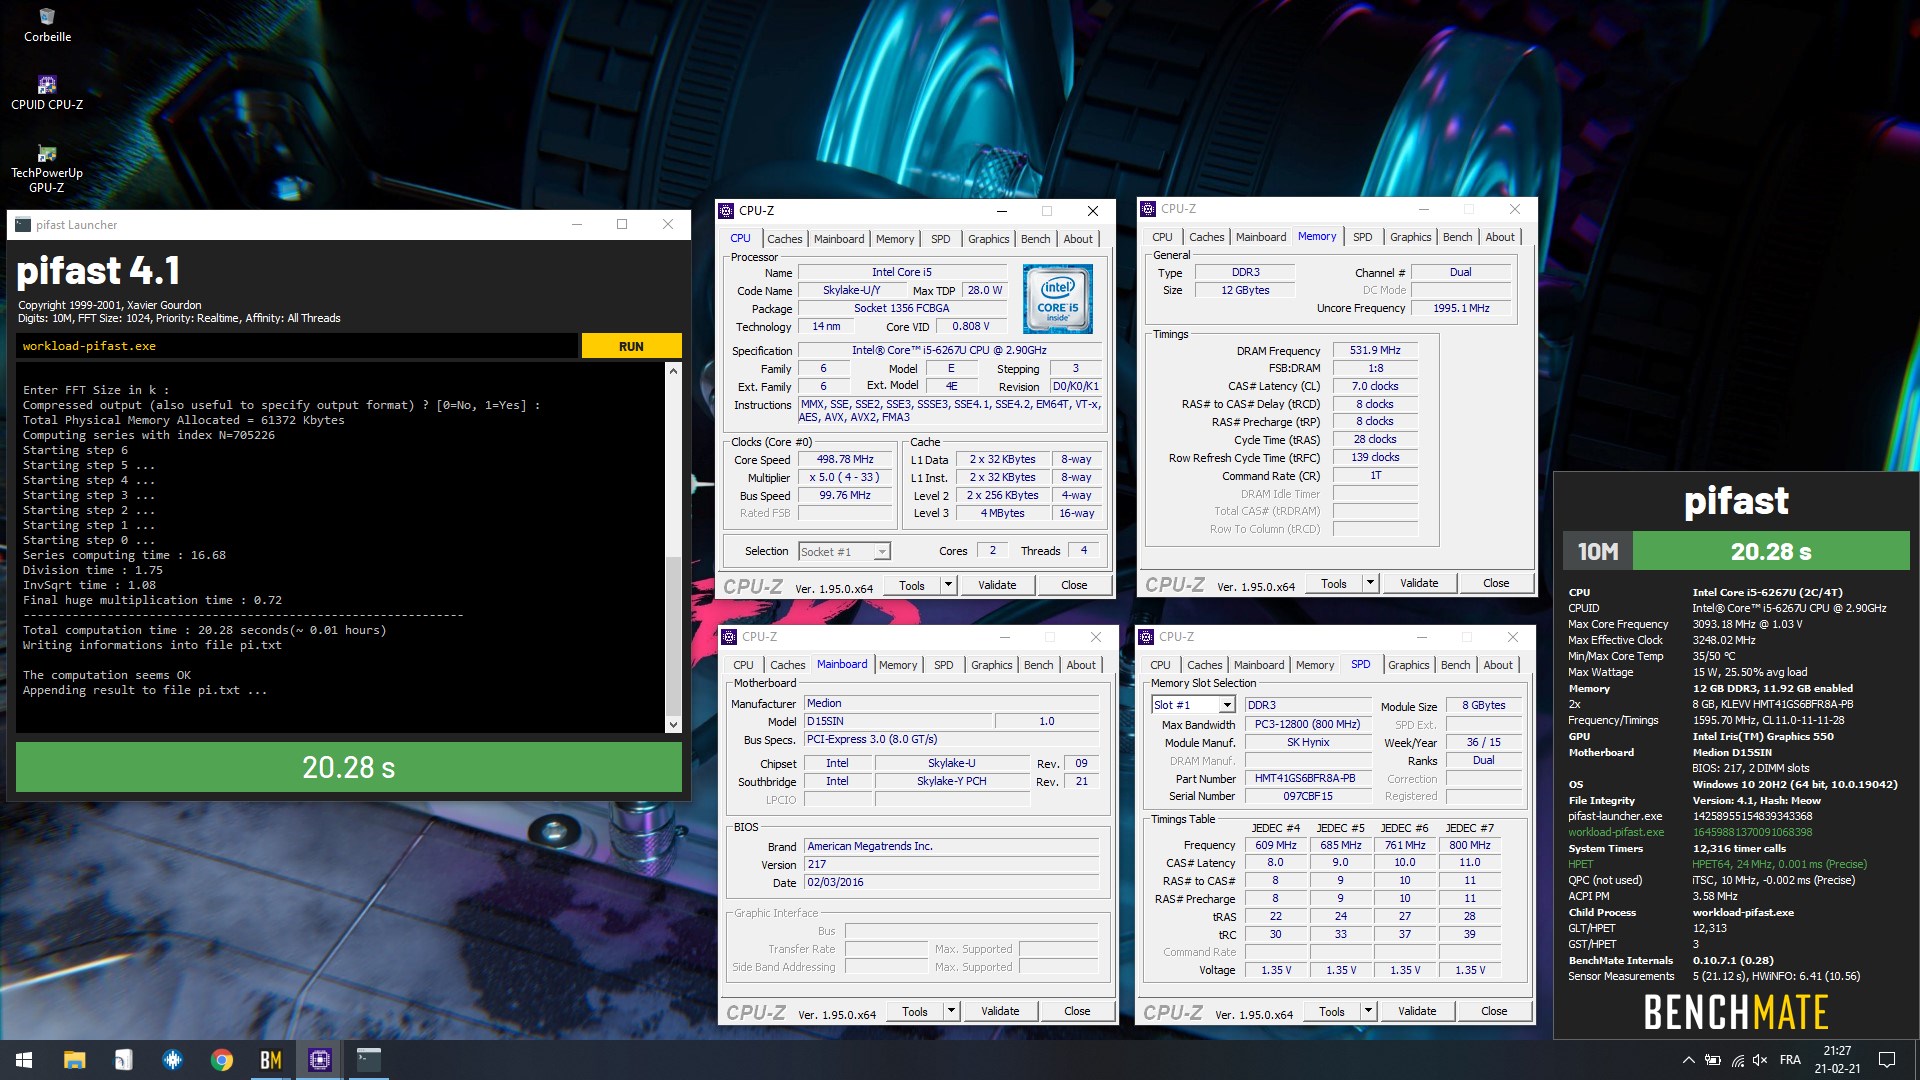
Task: Open the network Wi-Fi tray icon
Action: pos(1738,1060)
